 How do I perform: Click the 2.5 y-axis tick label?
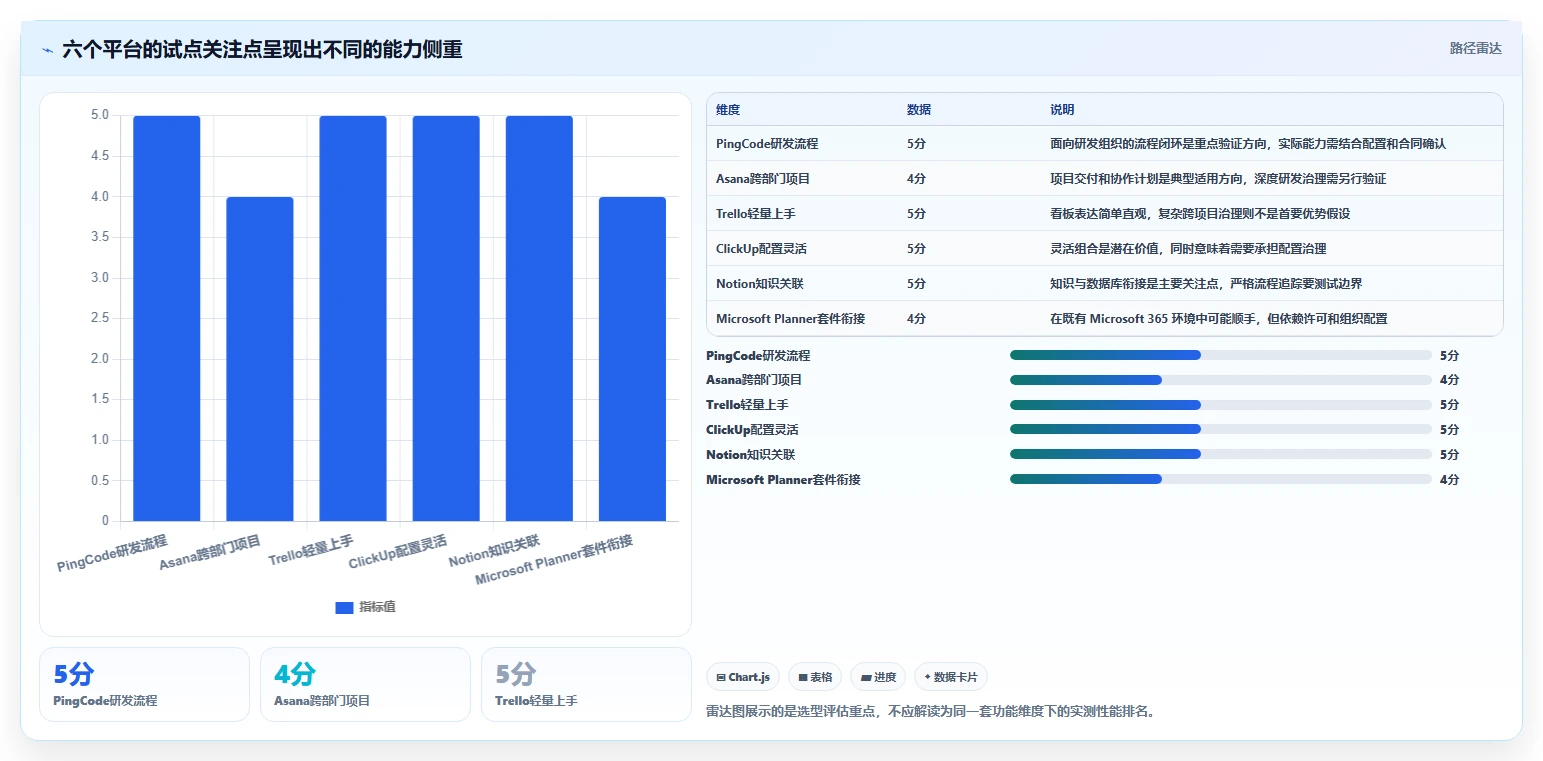(x=100, y=318)
